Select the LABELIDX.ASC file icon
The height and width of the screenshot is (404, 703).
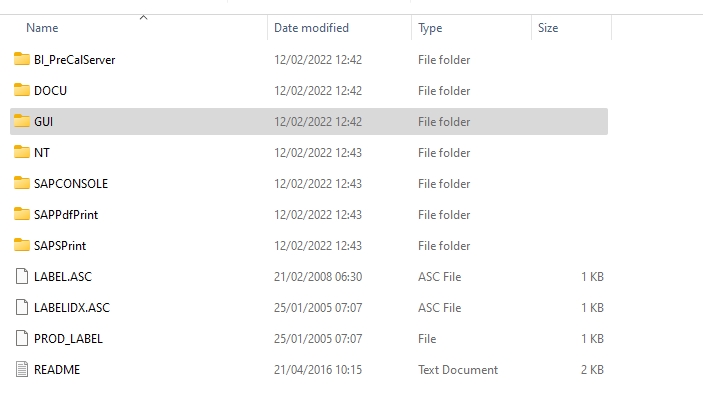(x=22, y=307)
